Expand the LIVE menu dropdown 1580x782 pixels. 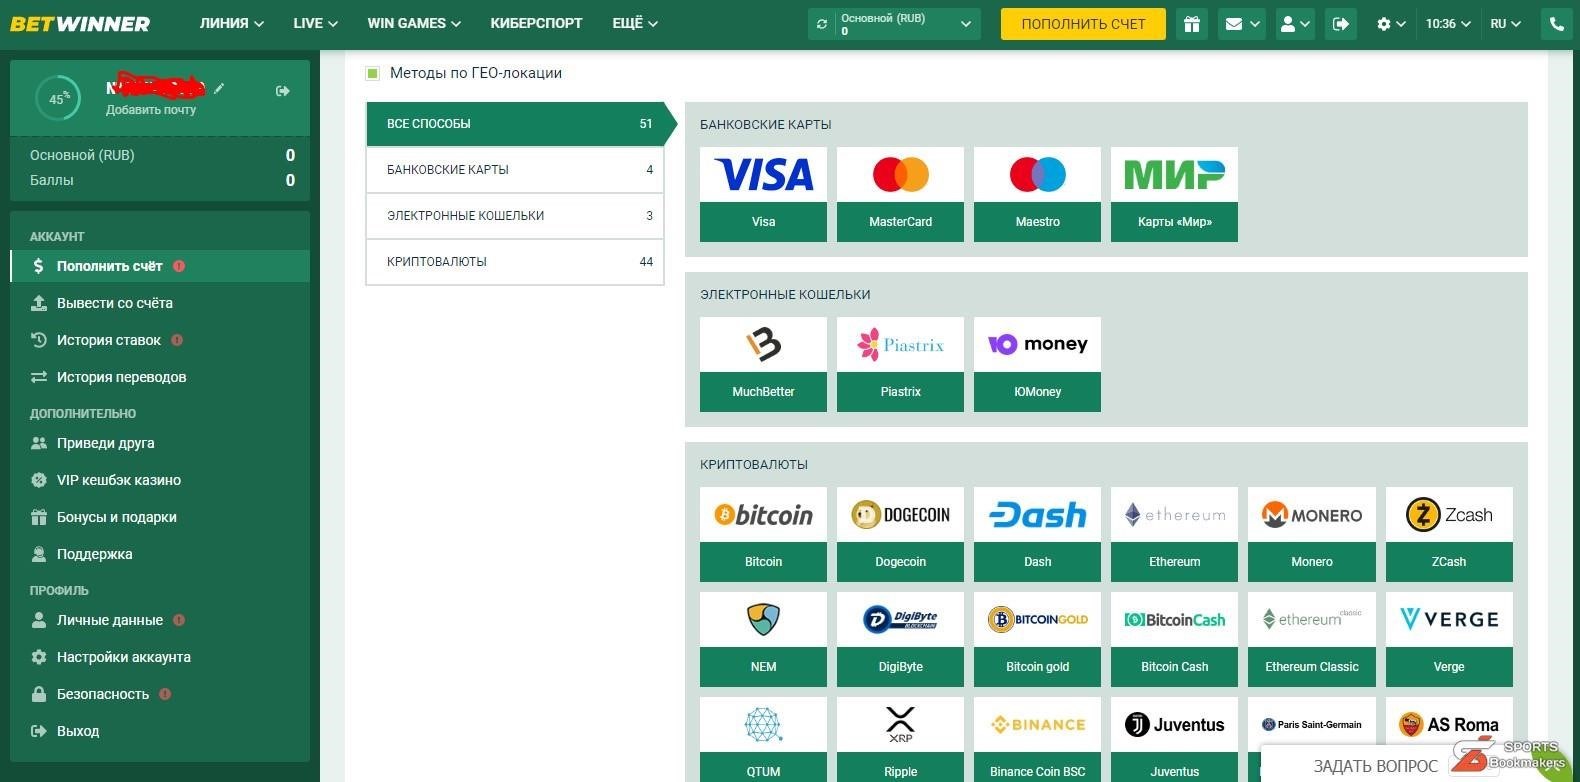(x=315, y=23)
